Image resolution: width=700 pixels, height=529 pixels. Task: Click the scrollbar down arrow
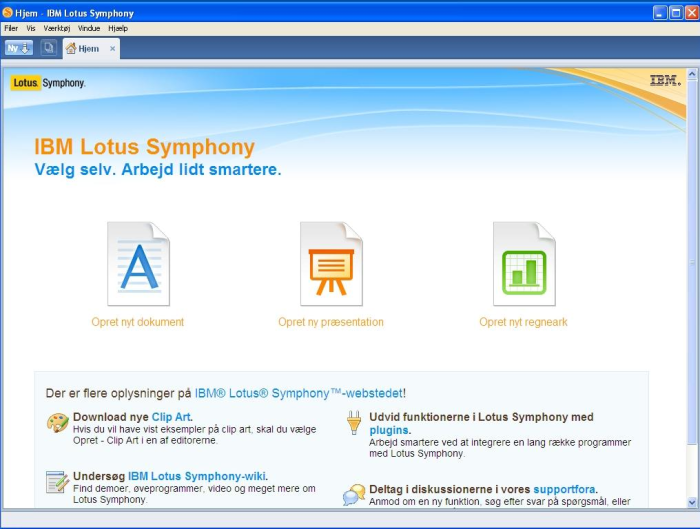click(x=692, y=502)
